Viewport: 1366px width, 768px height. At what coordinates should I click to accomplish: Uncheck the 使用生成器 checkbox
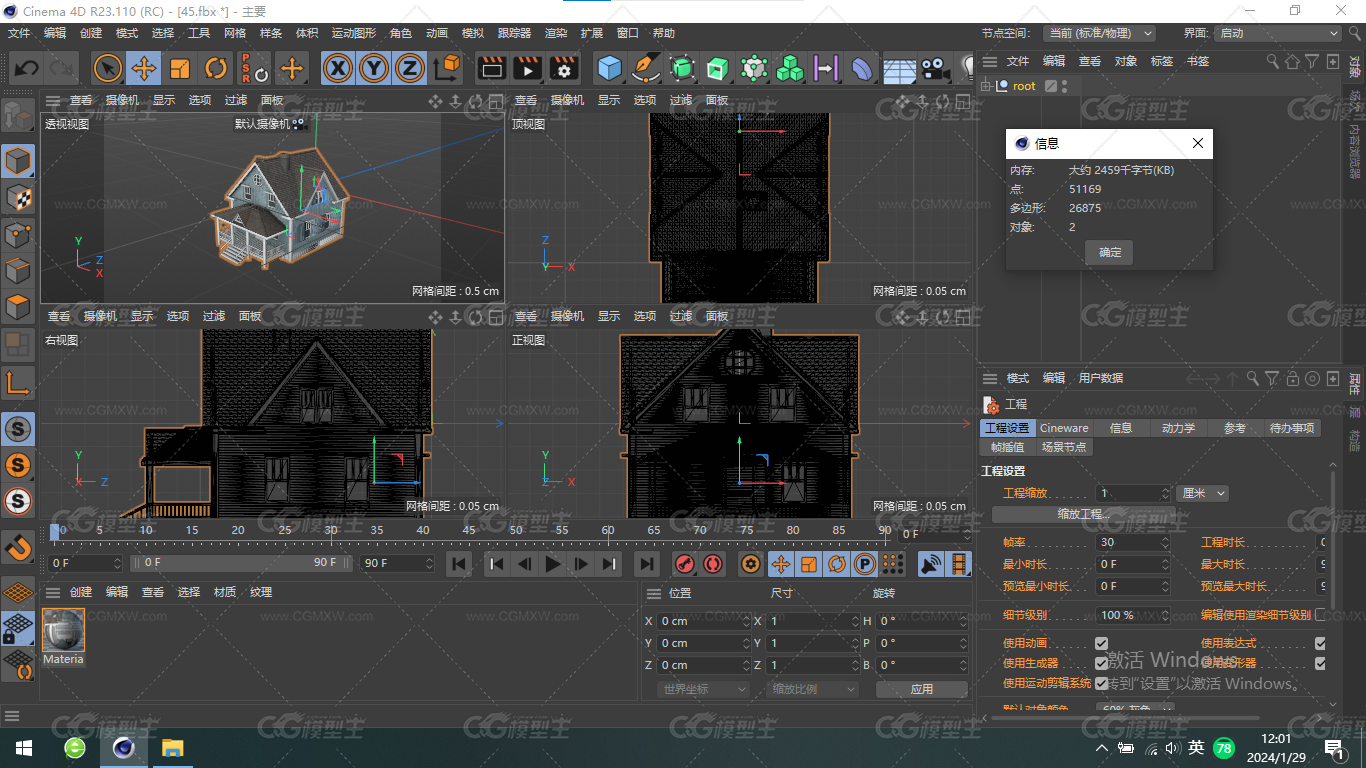(1101, 663)
